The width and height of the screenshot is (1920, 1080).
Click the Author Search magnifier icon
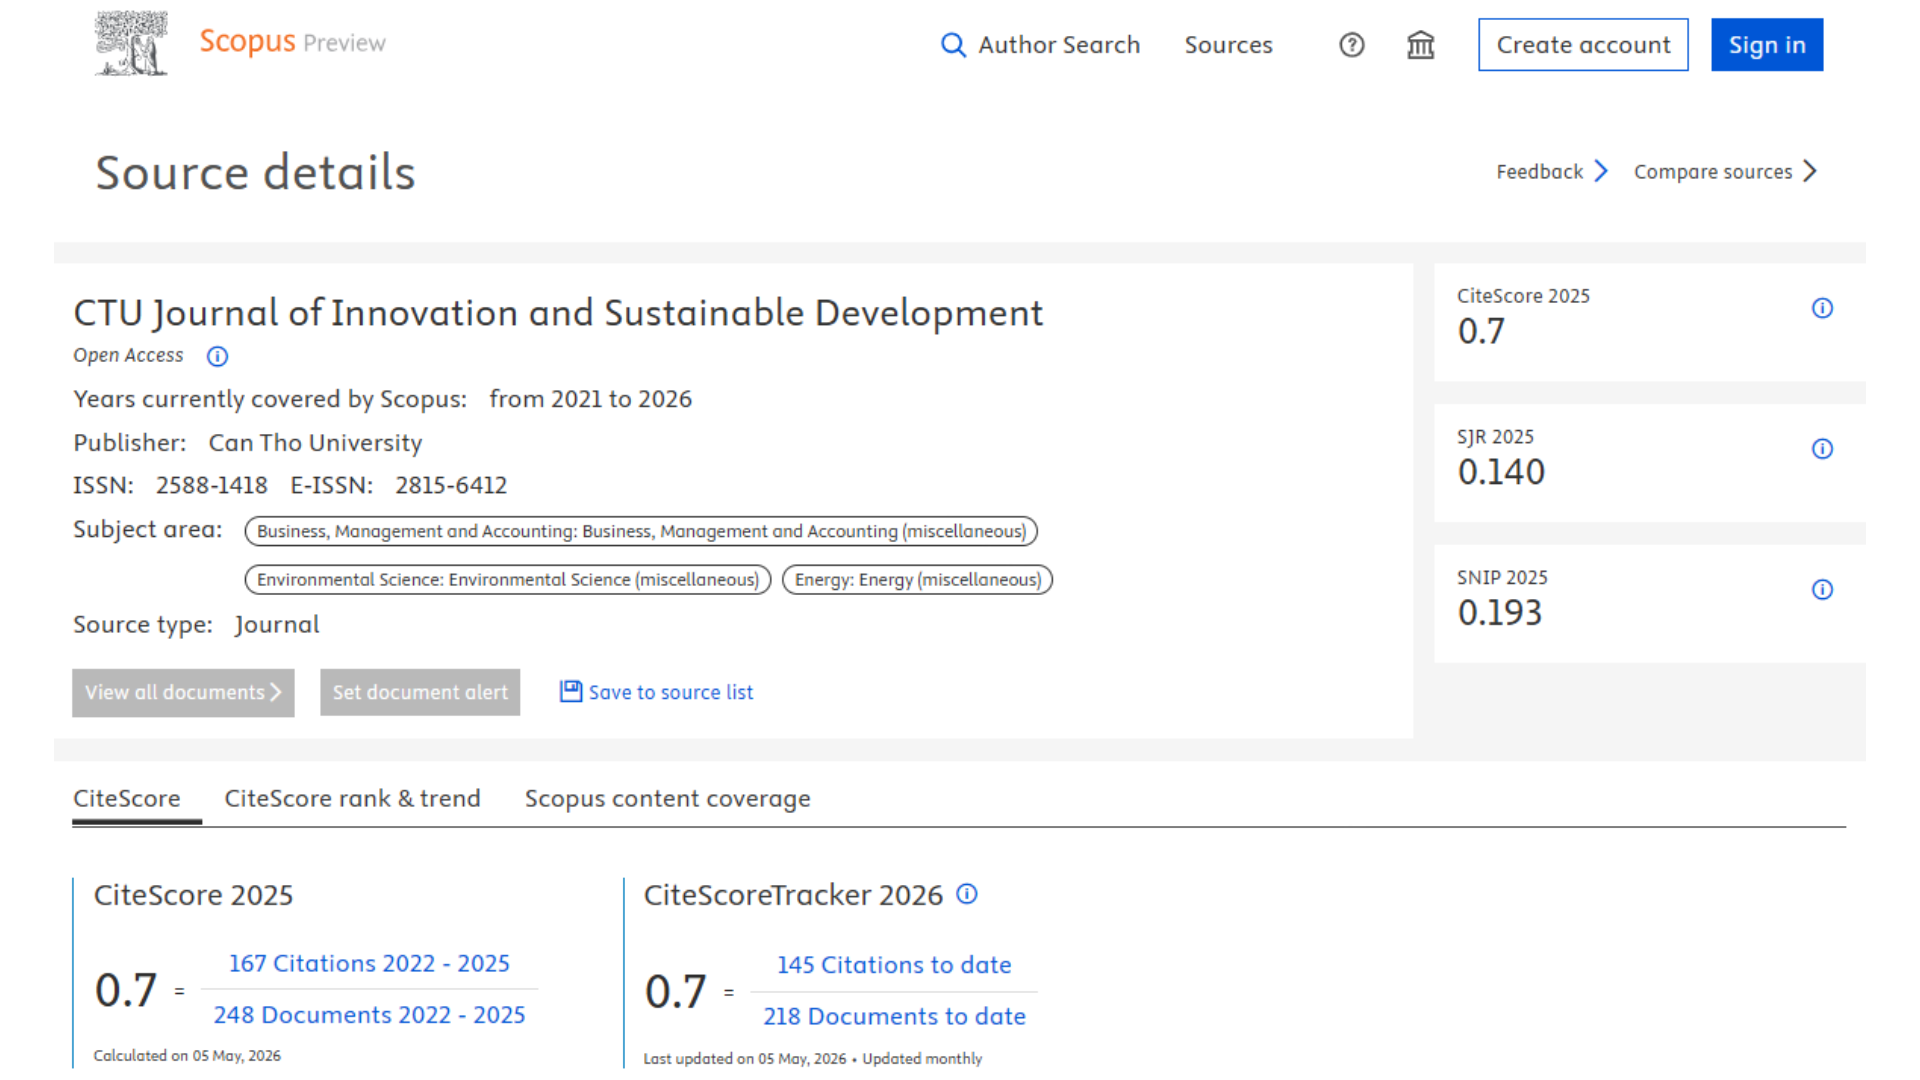click(x=953, y=45)
